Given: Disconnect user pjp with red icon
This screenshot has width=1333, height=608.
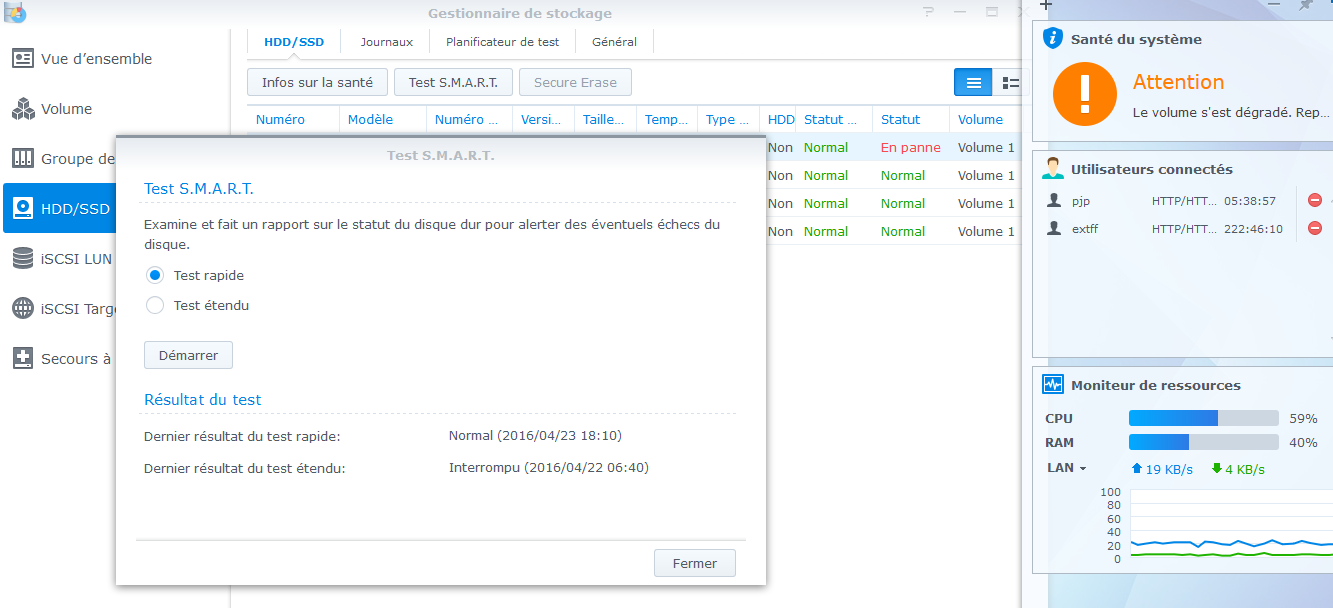Looking at the screenshot, I should pos(1315,200).
